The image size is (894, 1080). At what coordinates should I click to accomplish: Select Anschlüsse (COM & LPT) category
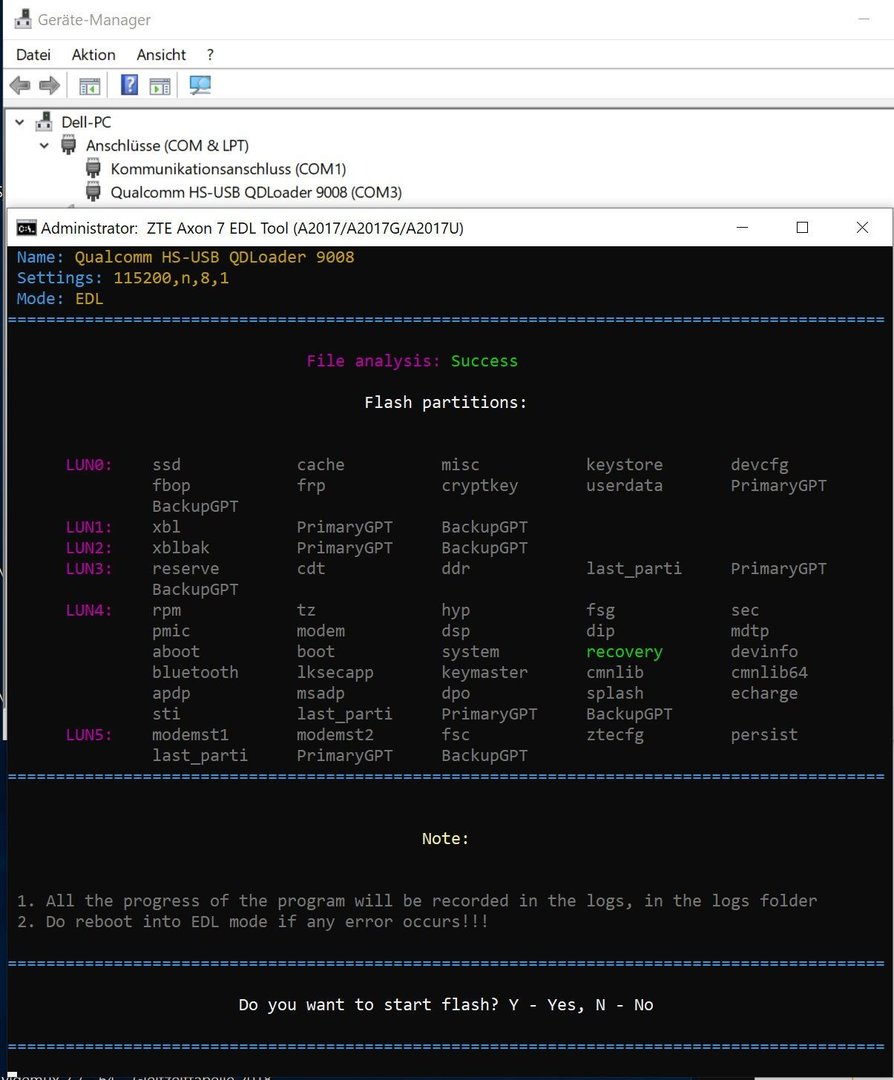click(x=167, y=146)
